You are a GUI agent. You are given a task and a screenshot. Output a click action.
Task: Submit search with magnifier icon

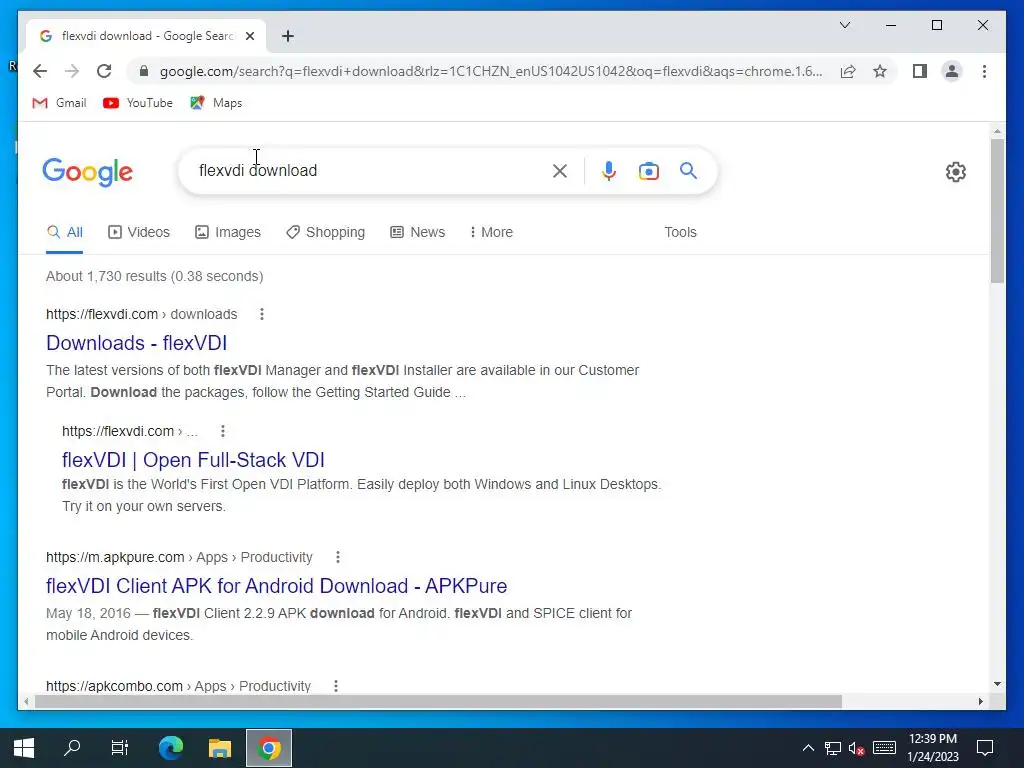pyautogui.click(x=688, y=171)
